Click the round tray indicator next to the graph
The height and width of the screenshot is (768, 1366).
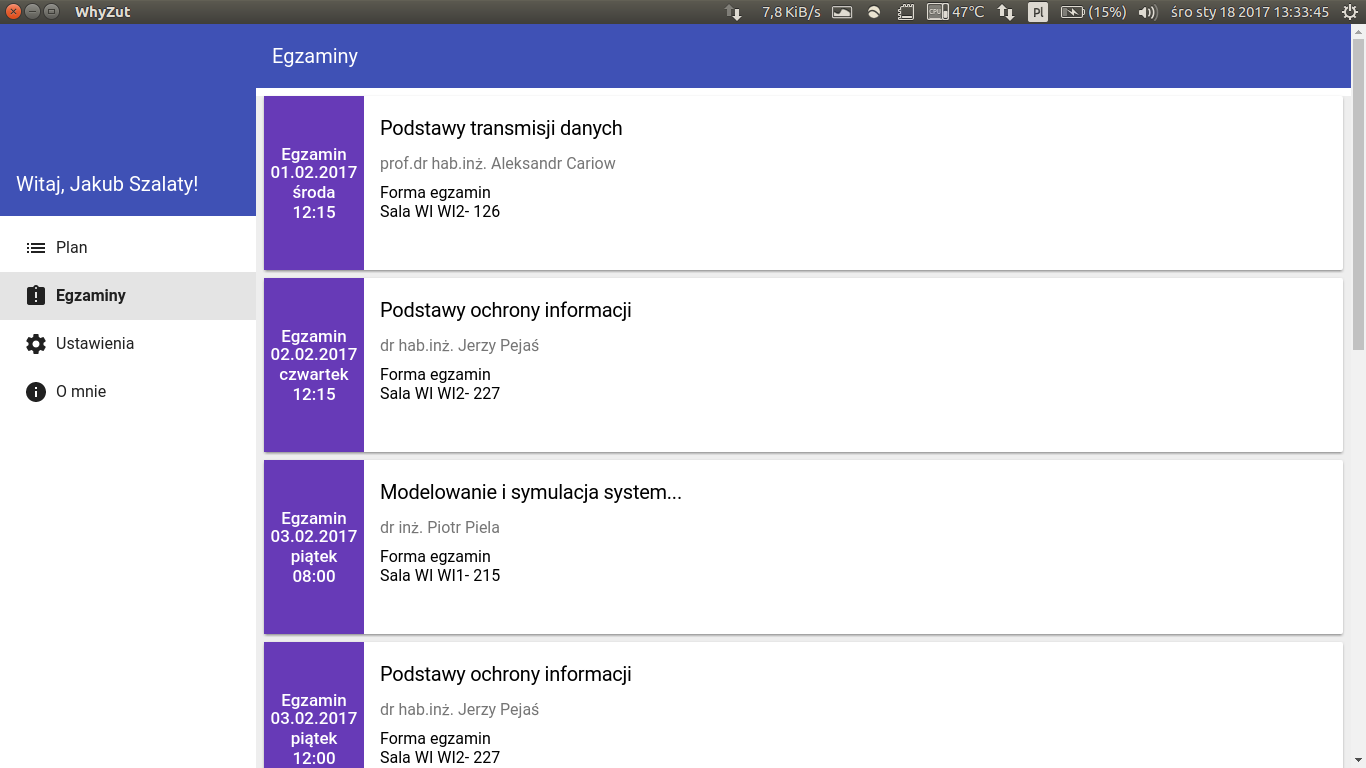[874, 12]
